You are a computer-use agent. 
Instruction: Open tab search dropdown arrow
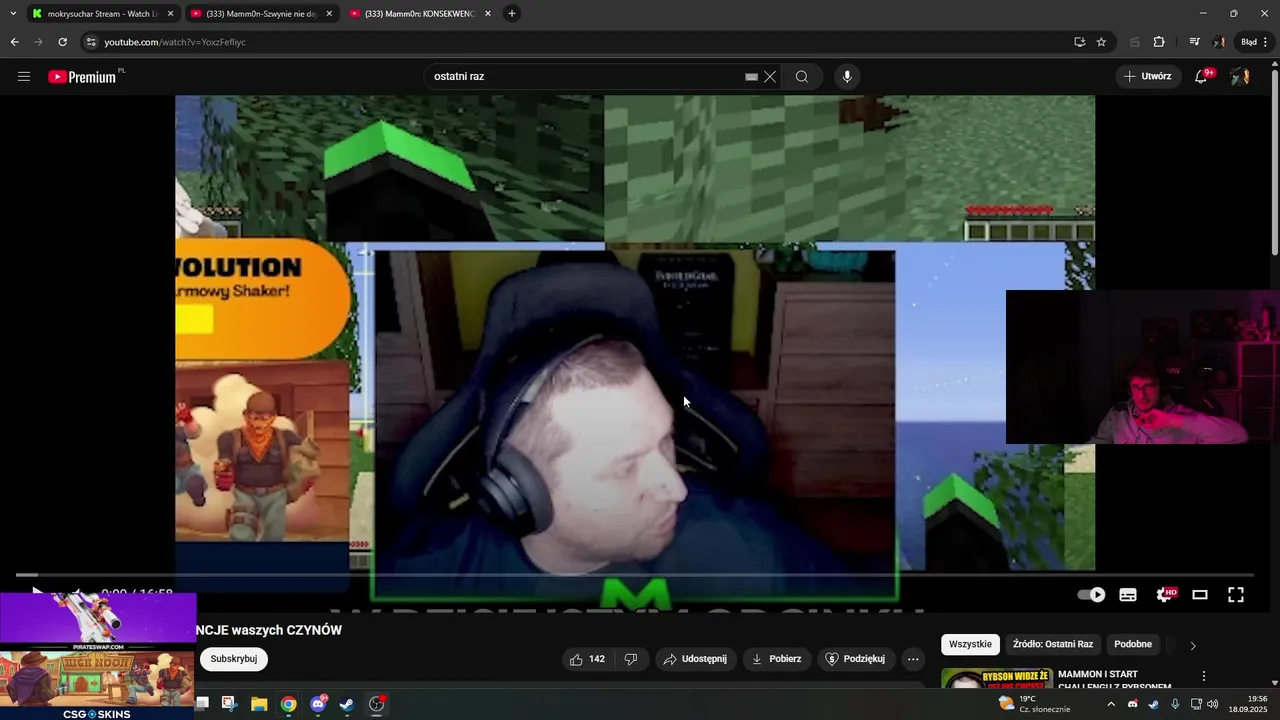(13, 13)
